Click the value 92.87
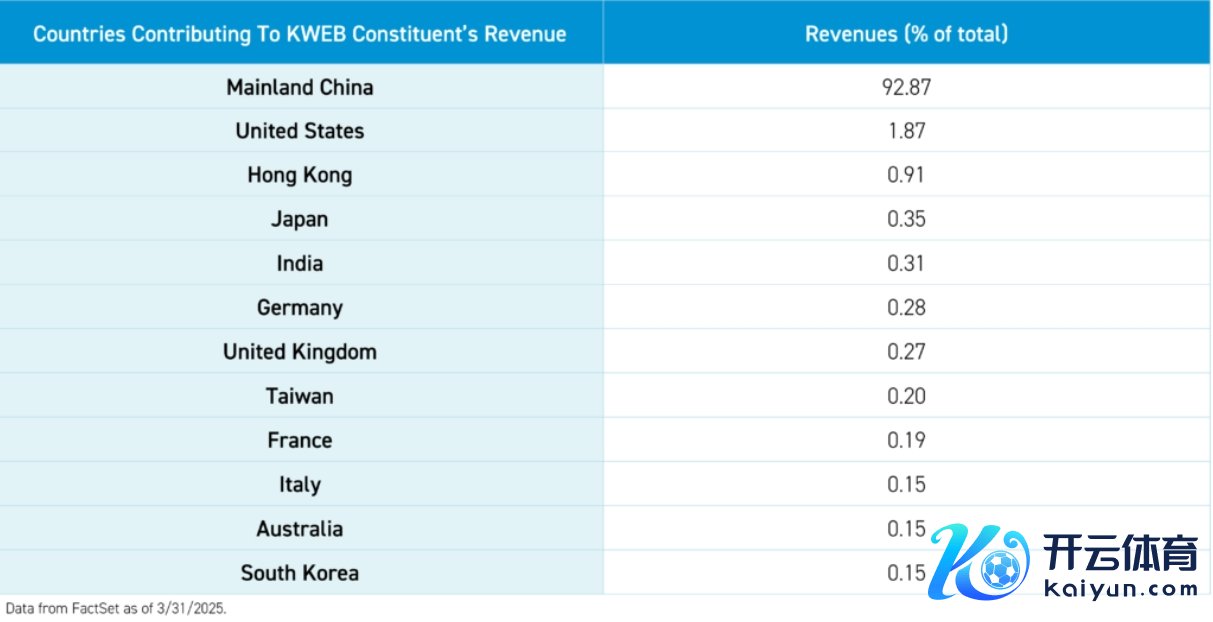Image resolution: width=1213 pixels, height=622 pixels. pyautogui.click(x=906, y=87)
